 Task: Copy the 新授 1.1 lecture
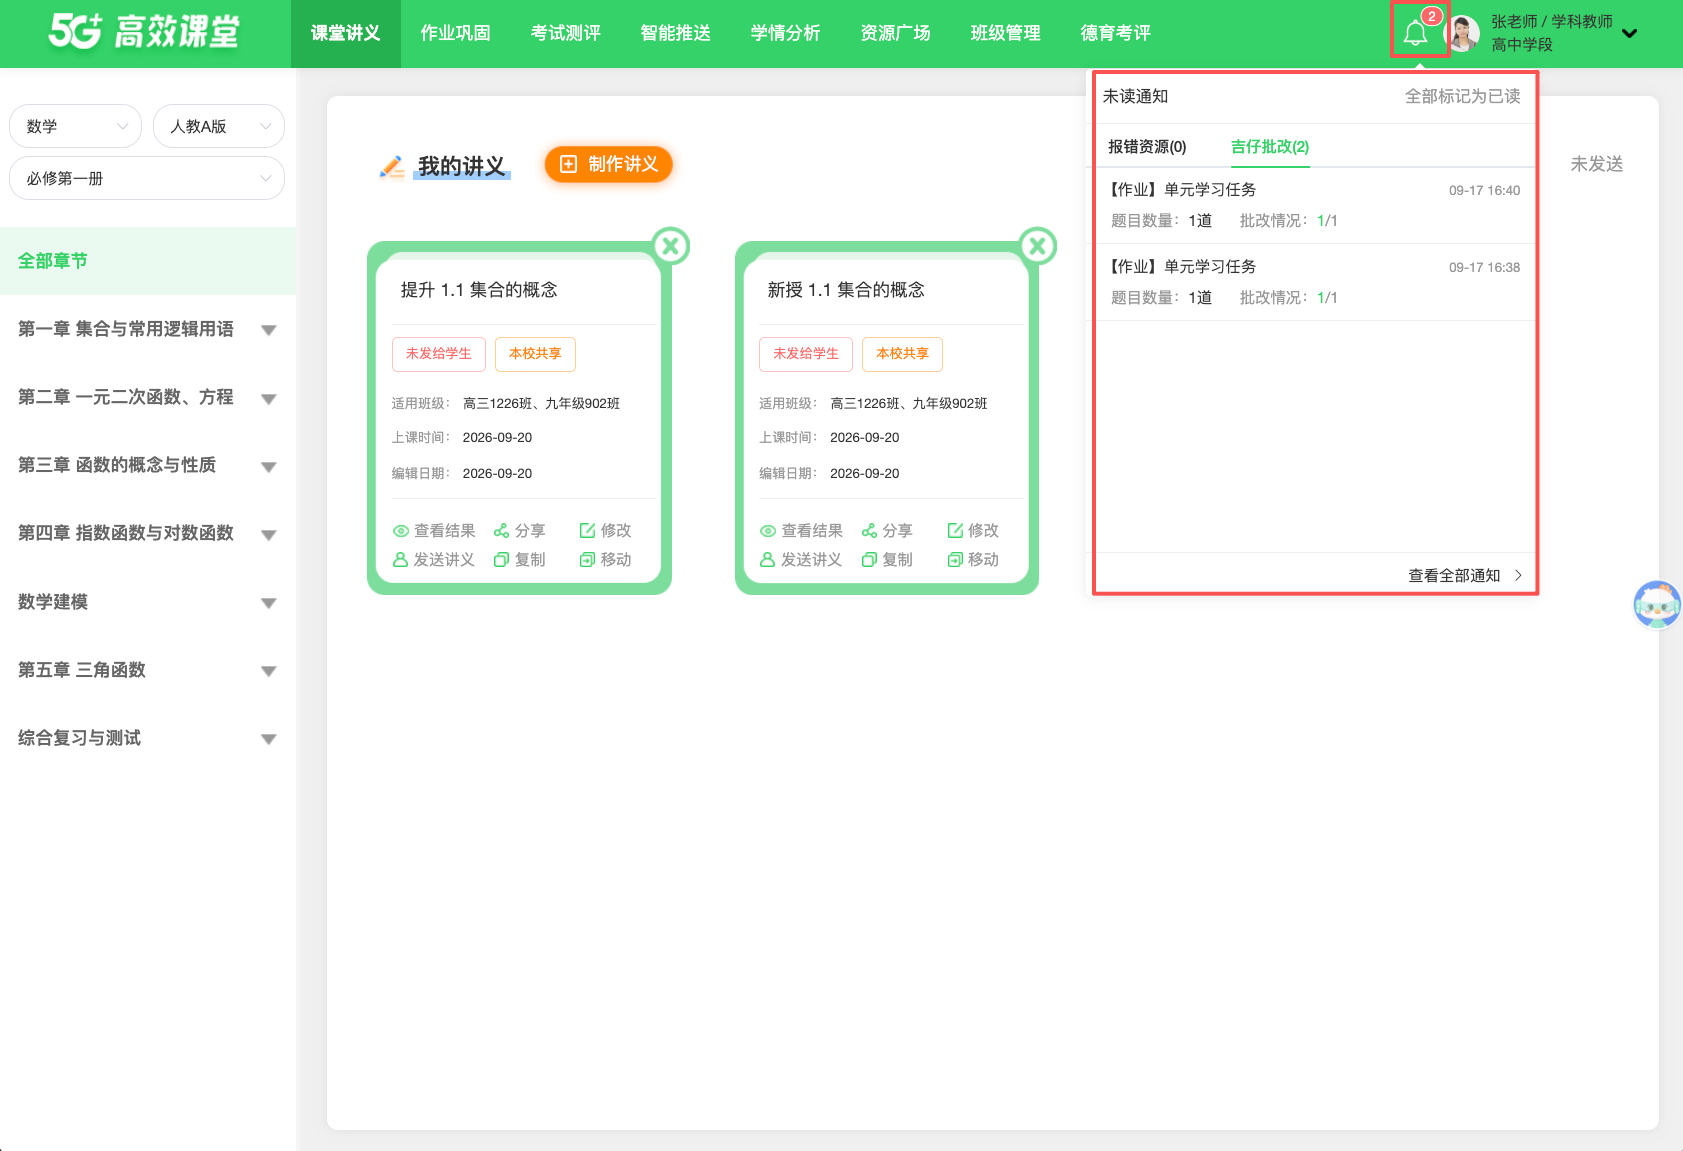pyautogui.click(x=887, y=559)
